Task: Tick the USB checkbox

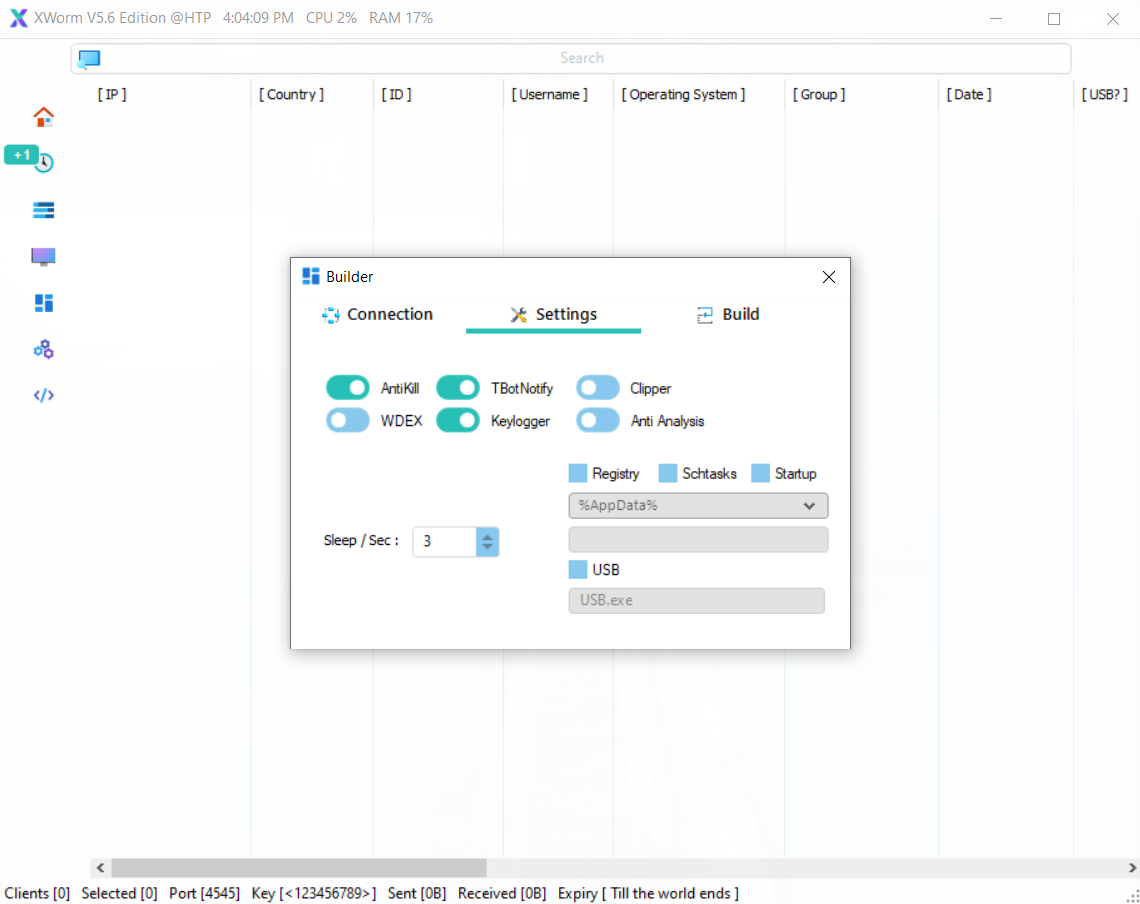Action: pyautogui.click(x=578, y=569)
